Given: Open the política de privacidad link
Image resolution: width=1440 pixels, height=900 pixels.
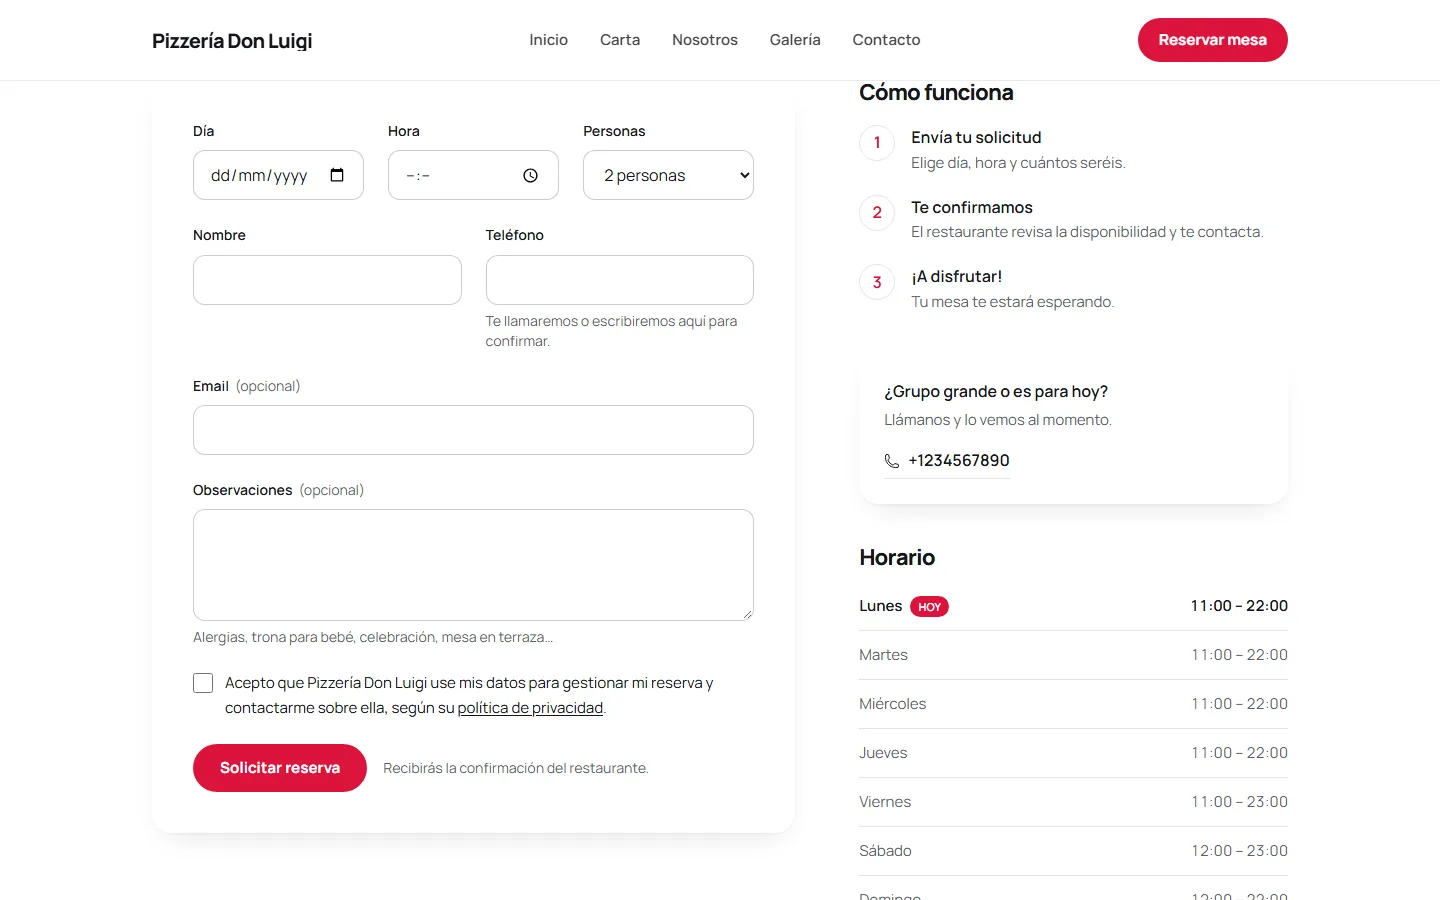Looking at the screenshot, I should 530,708.
